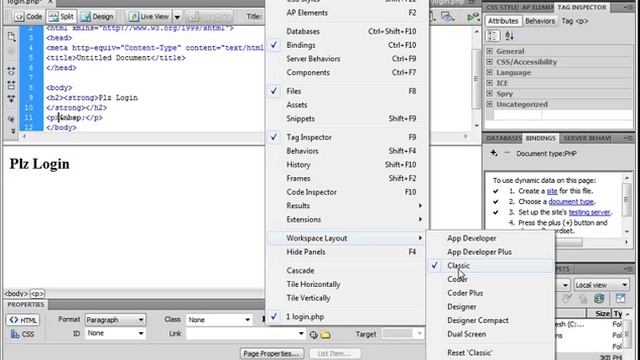Click the point-to-file target icon
The width and height of the screenshot is (640, 360).
tap(313, 335)
